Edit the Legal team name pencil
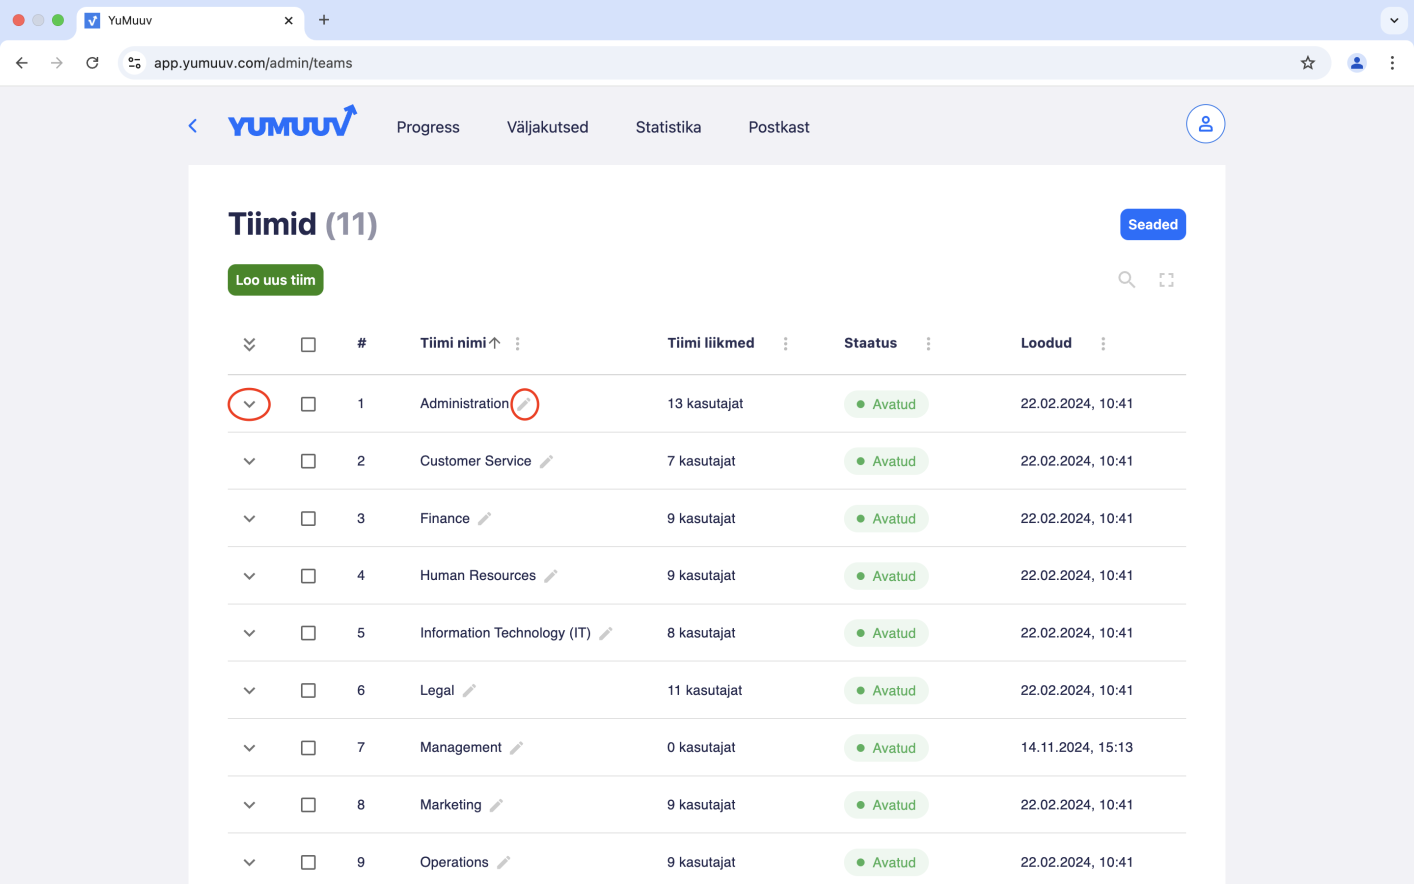This screenshot has width=1414, height=884. pos(470,690)
